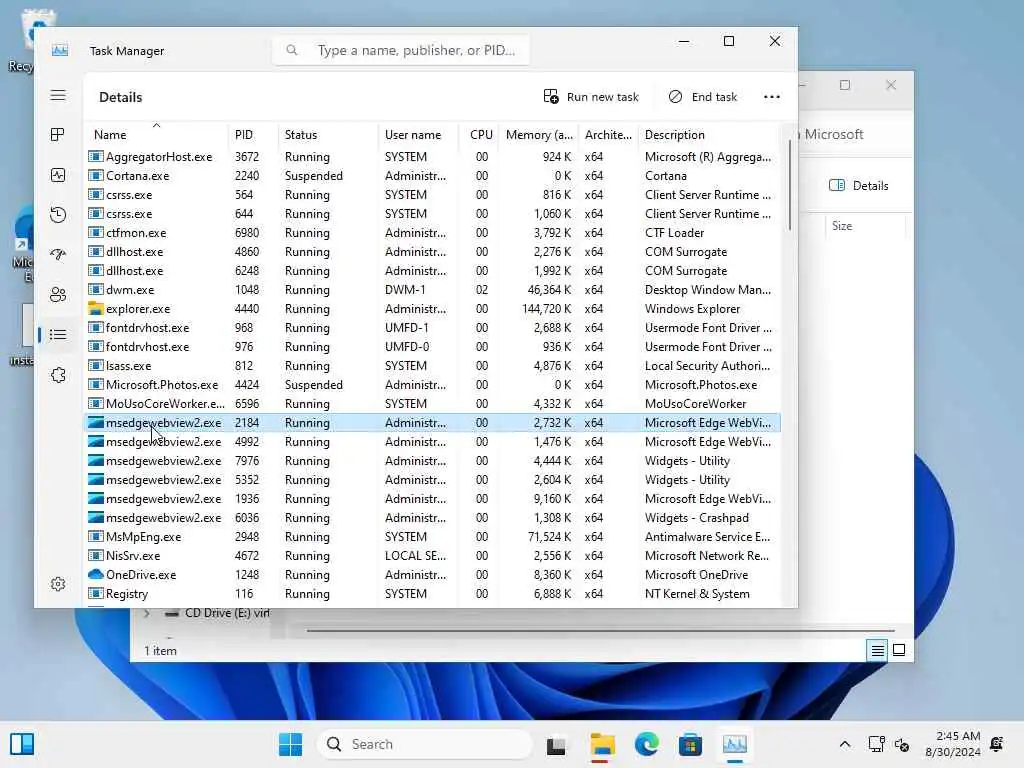Screen dimensions: 1024x768
Task: Launch Microsoft Edge from taskbar
Action: pos(647,744)
